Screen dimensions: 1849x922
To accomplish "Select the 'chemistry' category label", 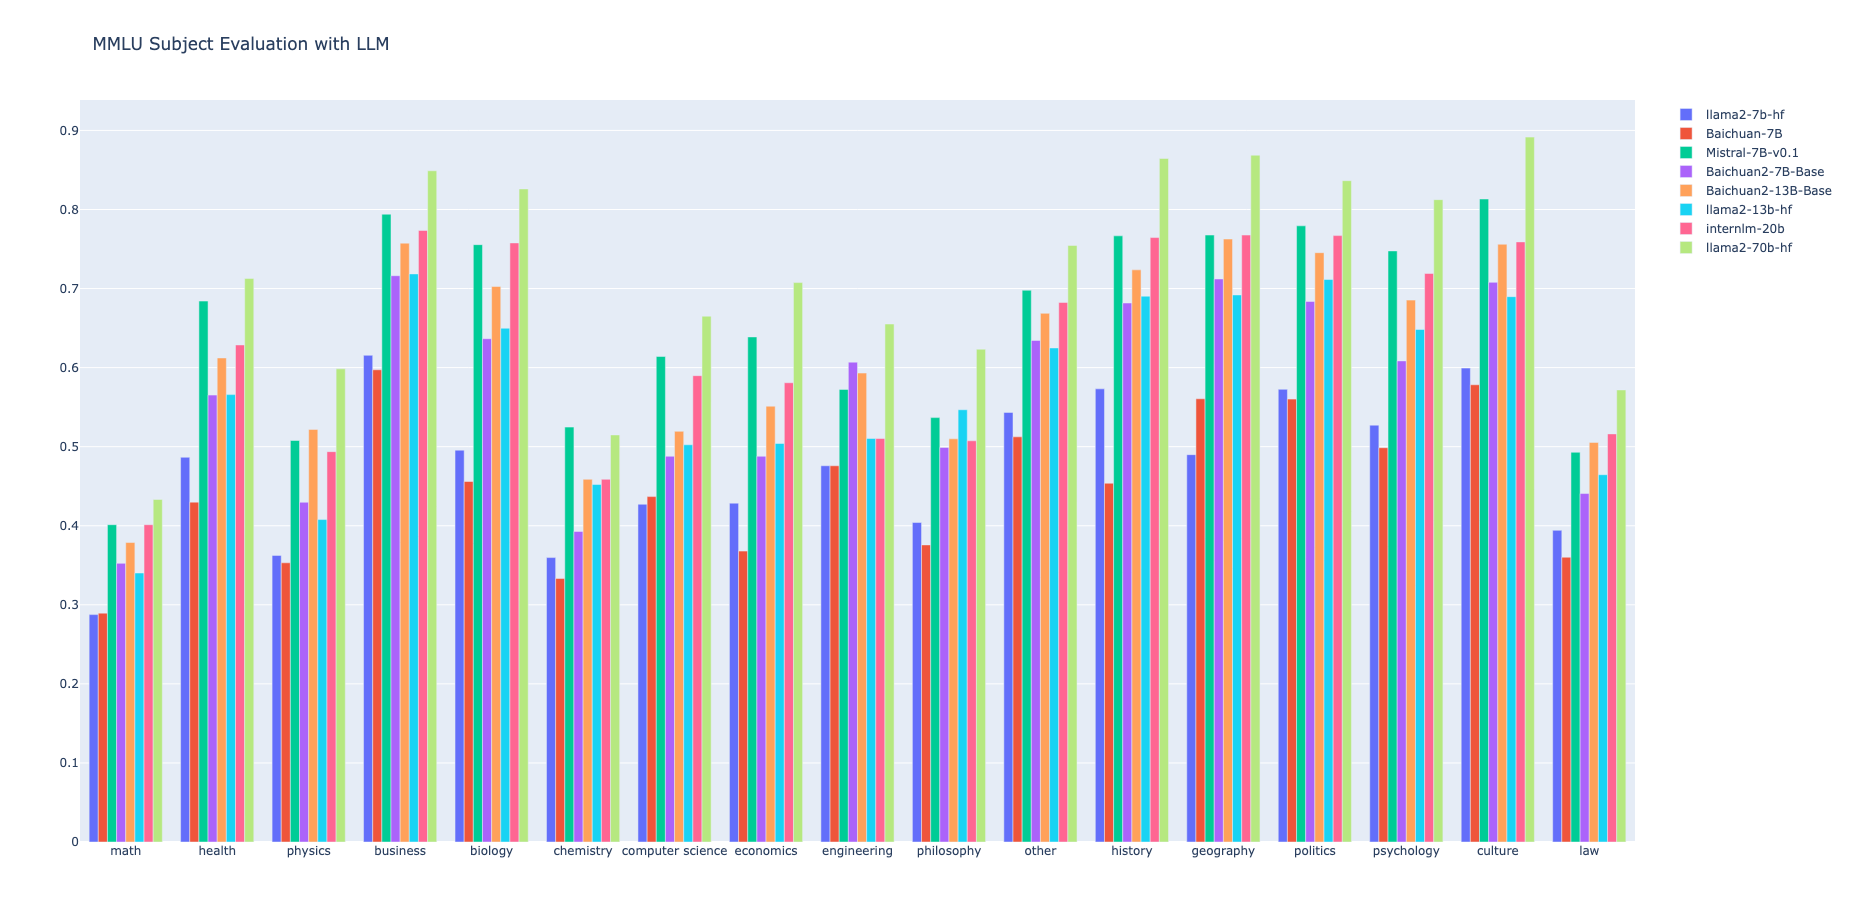I will [x=583, y=851].
